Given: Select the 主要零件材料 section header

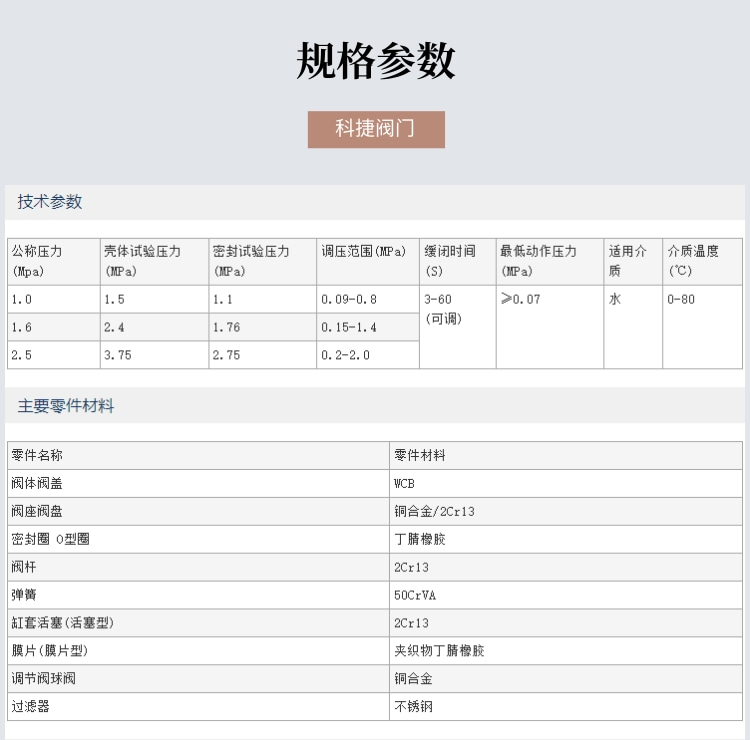Looking at the screenshot, I should [x=66, y=406].
